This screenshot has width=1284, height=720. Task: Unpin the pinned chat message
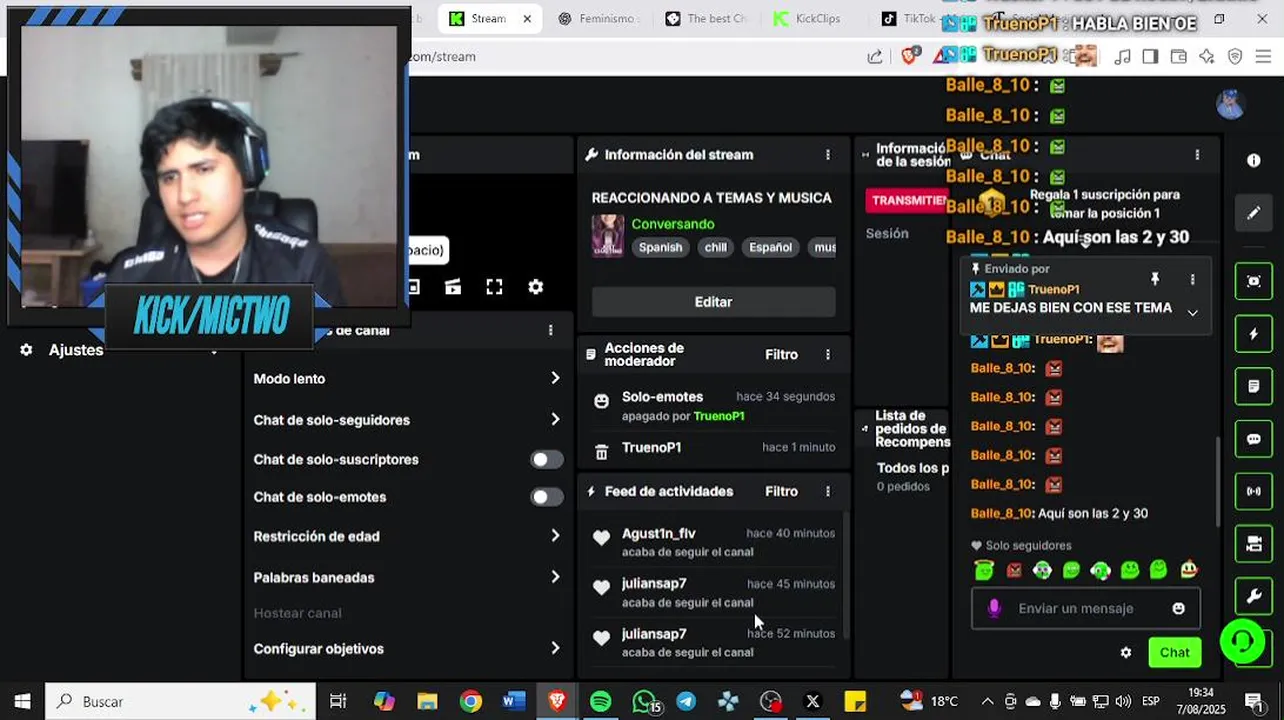pos(1155,279)
